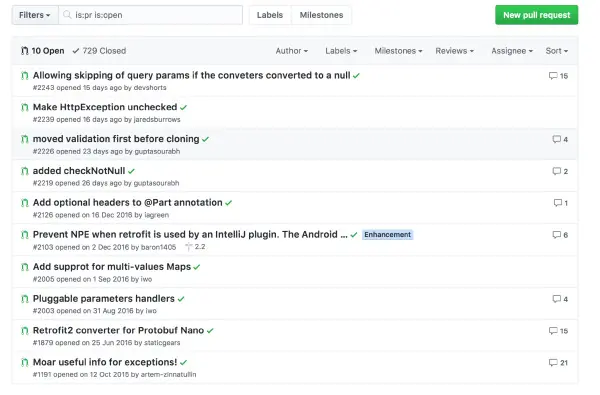Click the search field containing is:pr is:open
The image size is (600, 395).
click(x=150, y=15)
